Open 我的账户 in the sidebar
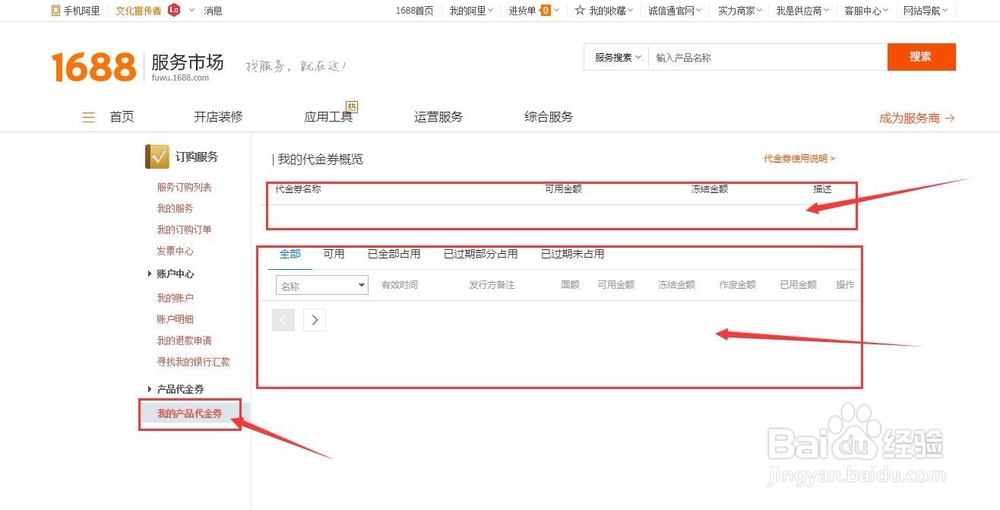Screen dimensions: 1000x510 (175, 298)
